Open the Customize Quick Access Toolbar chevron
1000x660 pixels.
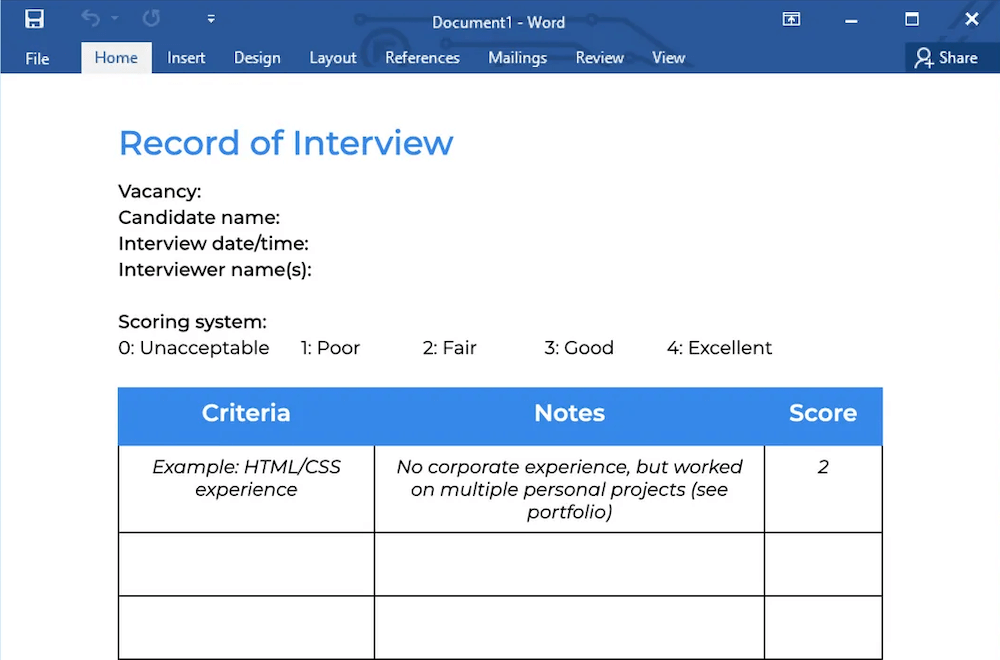coord(210,18)
